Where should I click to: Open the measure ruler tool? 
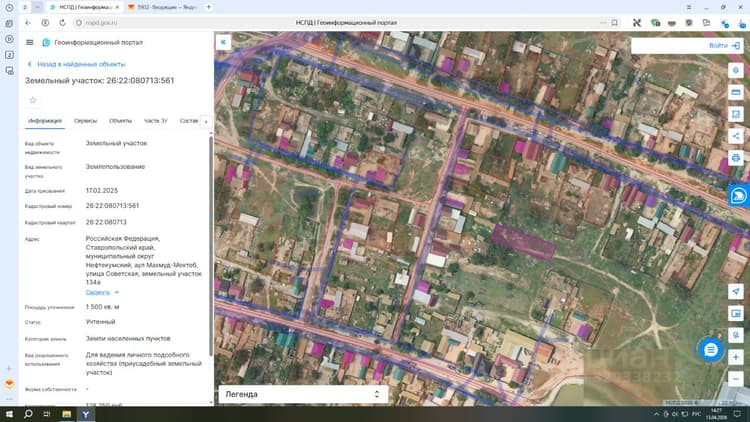736,92
